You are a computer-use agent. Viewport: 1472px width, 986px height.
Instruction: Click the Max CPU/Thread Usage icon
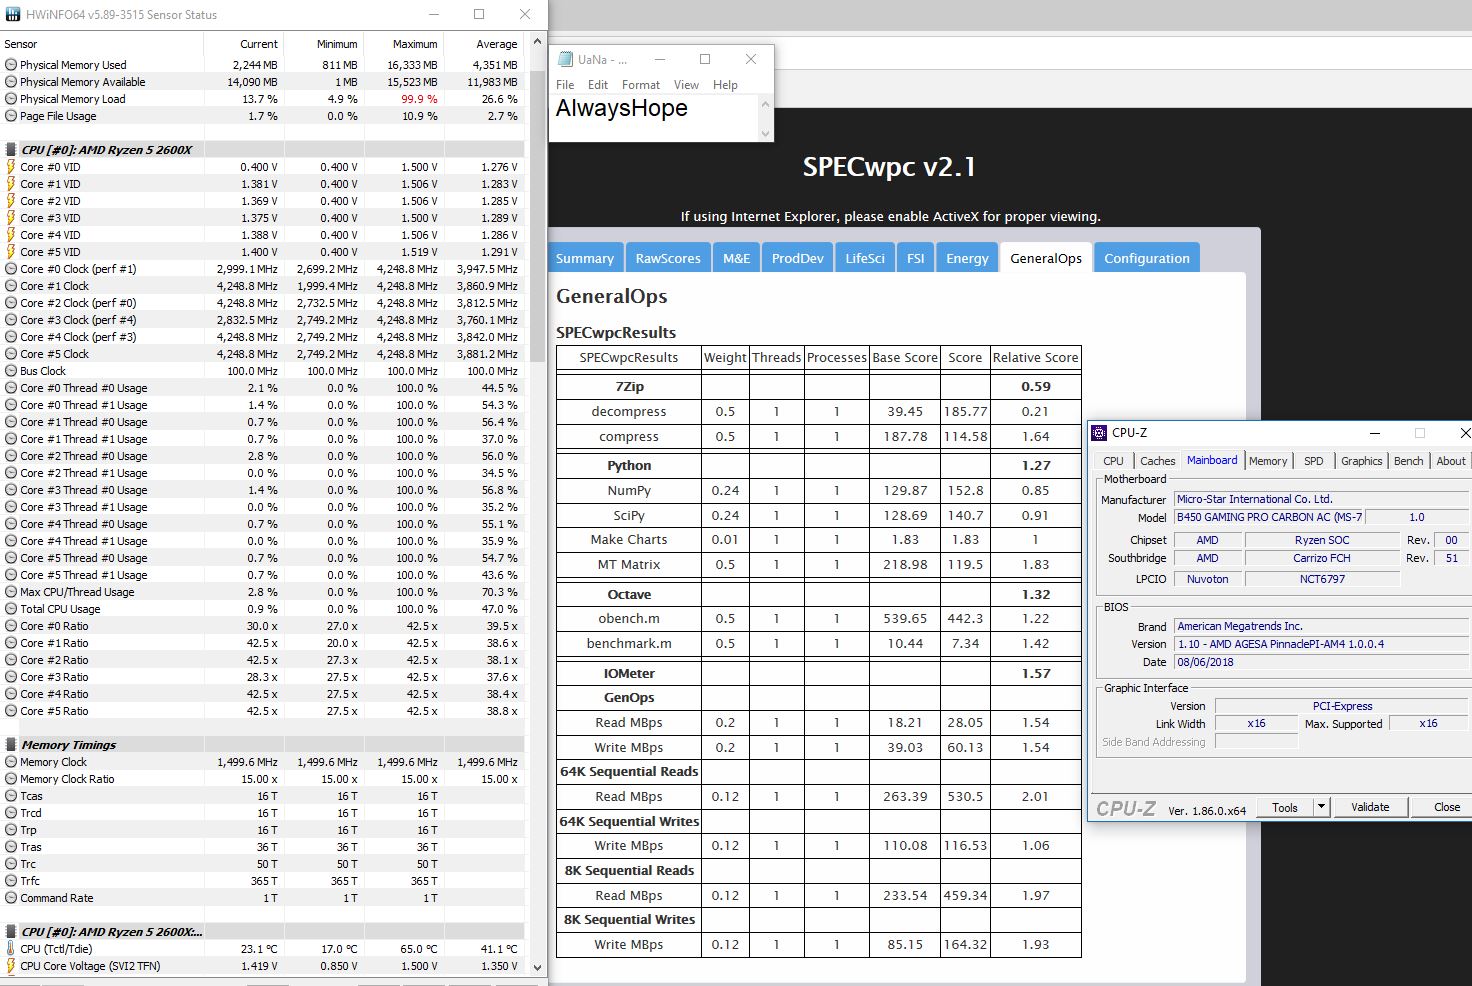coord(11,592)
